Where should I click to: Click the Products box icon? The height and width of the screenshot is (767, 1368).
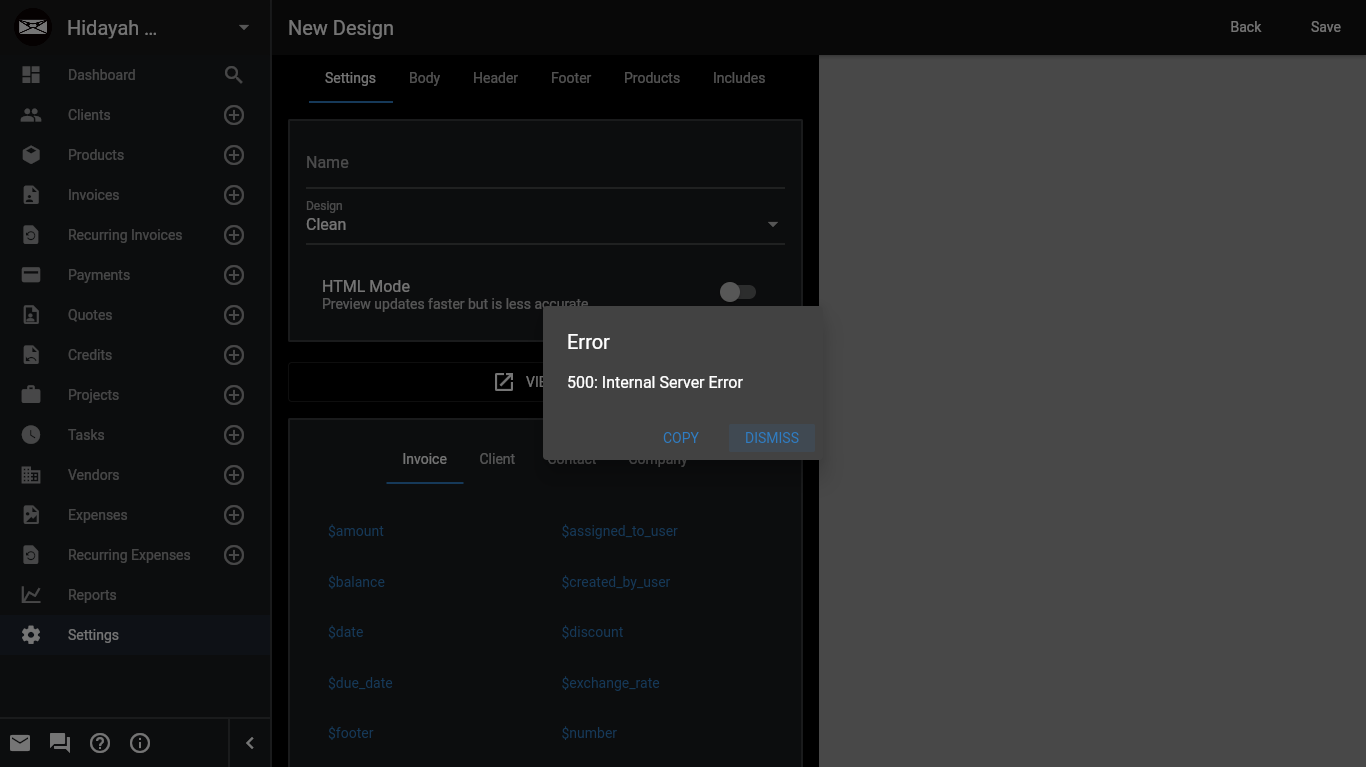(x=31, y=155)
